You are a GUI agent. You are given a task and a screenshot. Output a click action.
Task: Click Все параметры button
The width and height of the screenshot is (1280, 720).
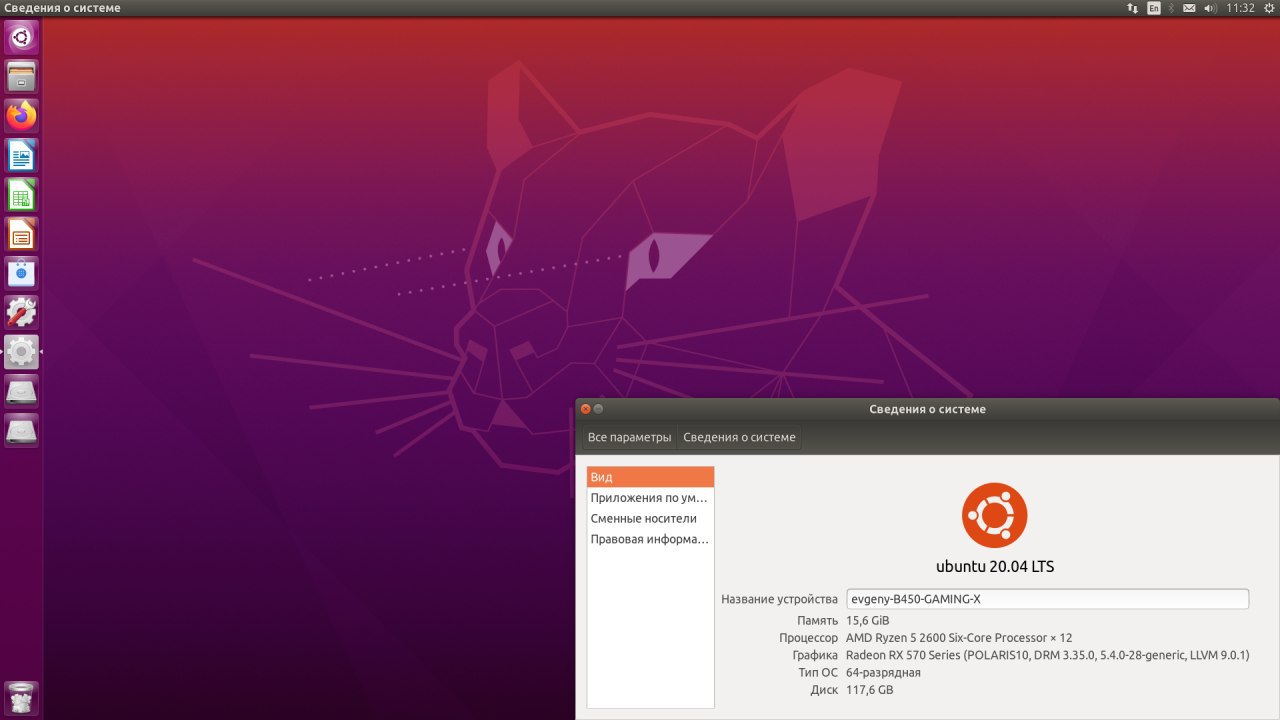629,438
